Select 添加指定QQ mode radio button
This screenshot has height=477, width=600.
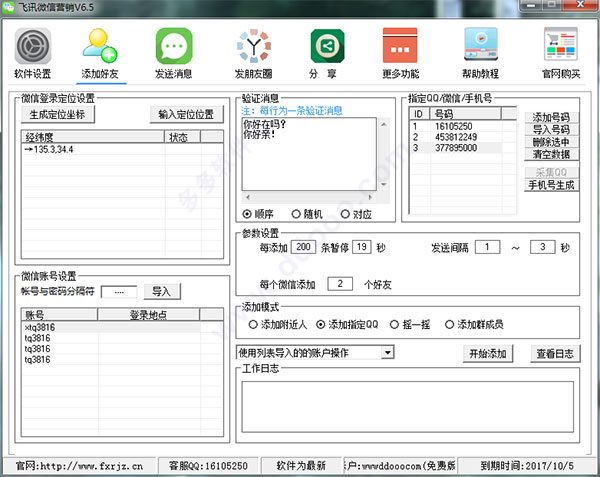[x=321, y=325]
